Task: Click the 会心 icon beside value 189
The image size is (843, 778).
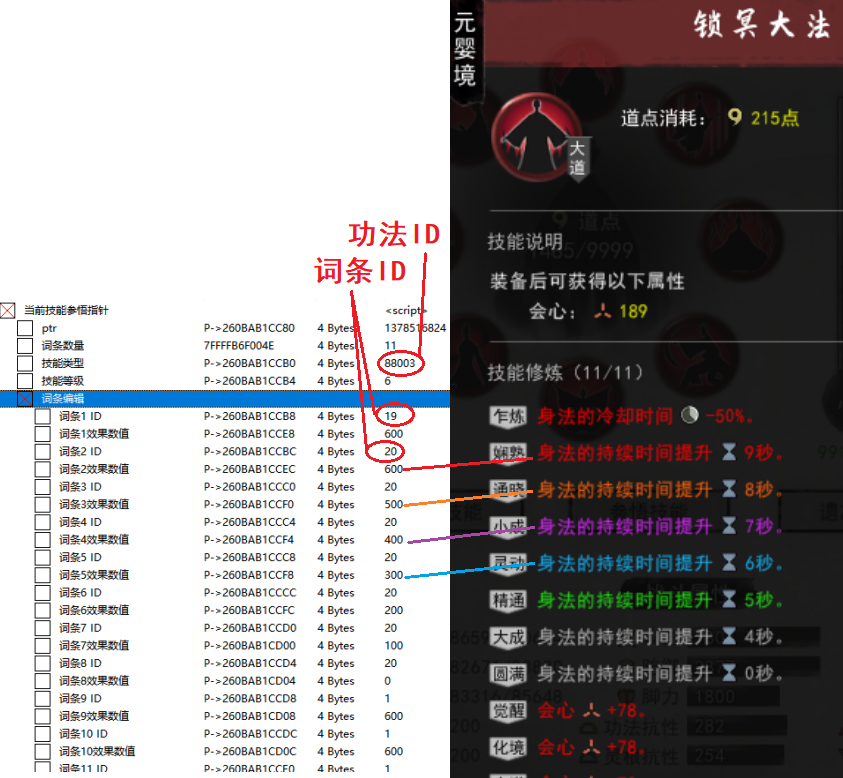Action: coord(600,312)
